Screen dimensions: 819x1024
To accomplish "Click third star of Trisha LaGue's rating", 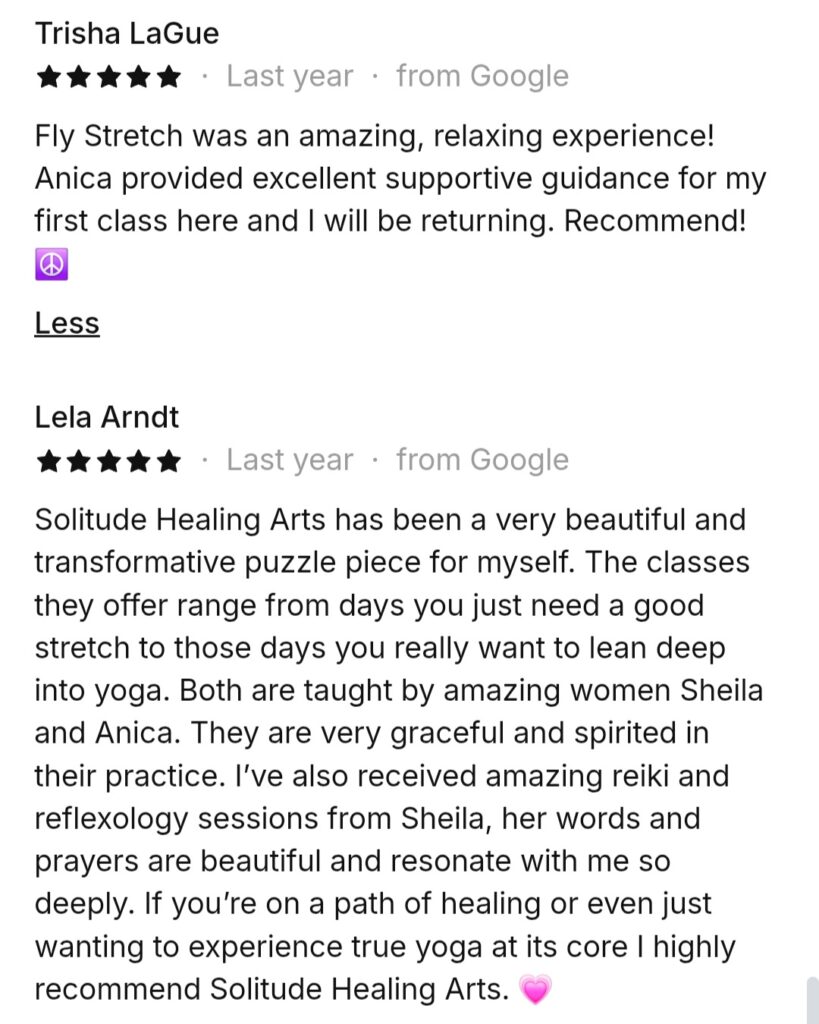I will coord(109,77).
